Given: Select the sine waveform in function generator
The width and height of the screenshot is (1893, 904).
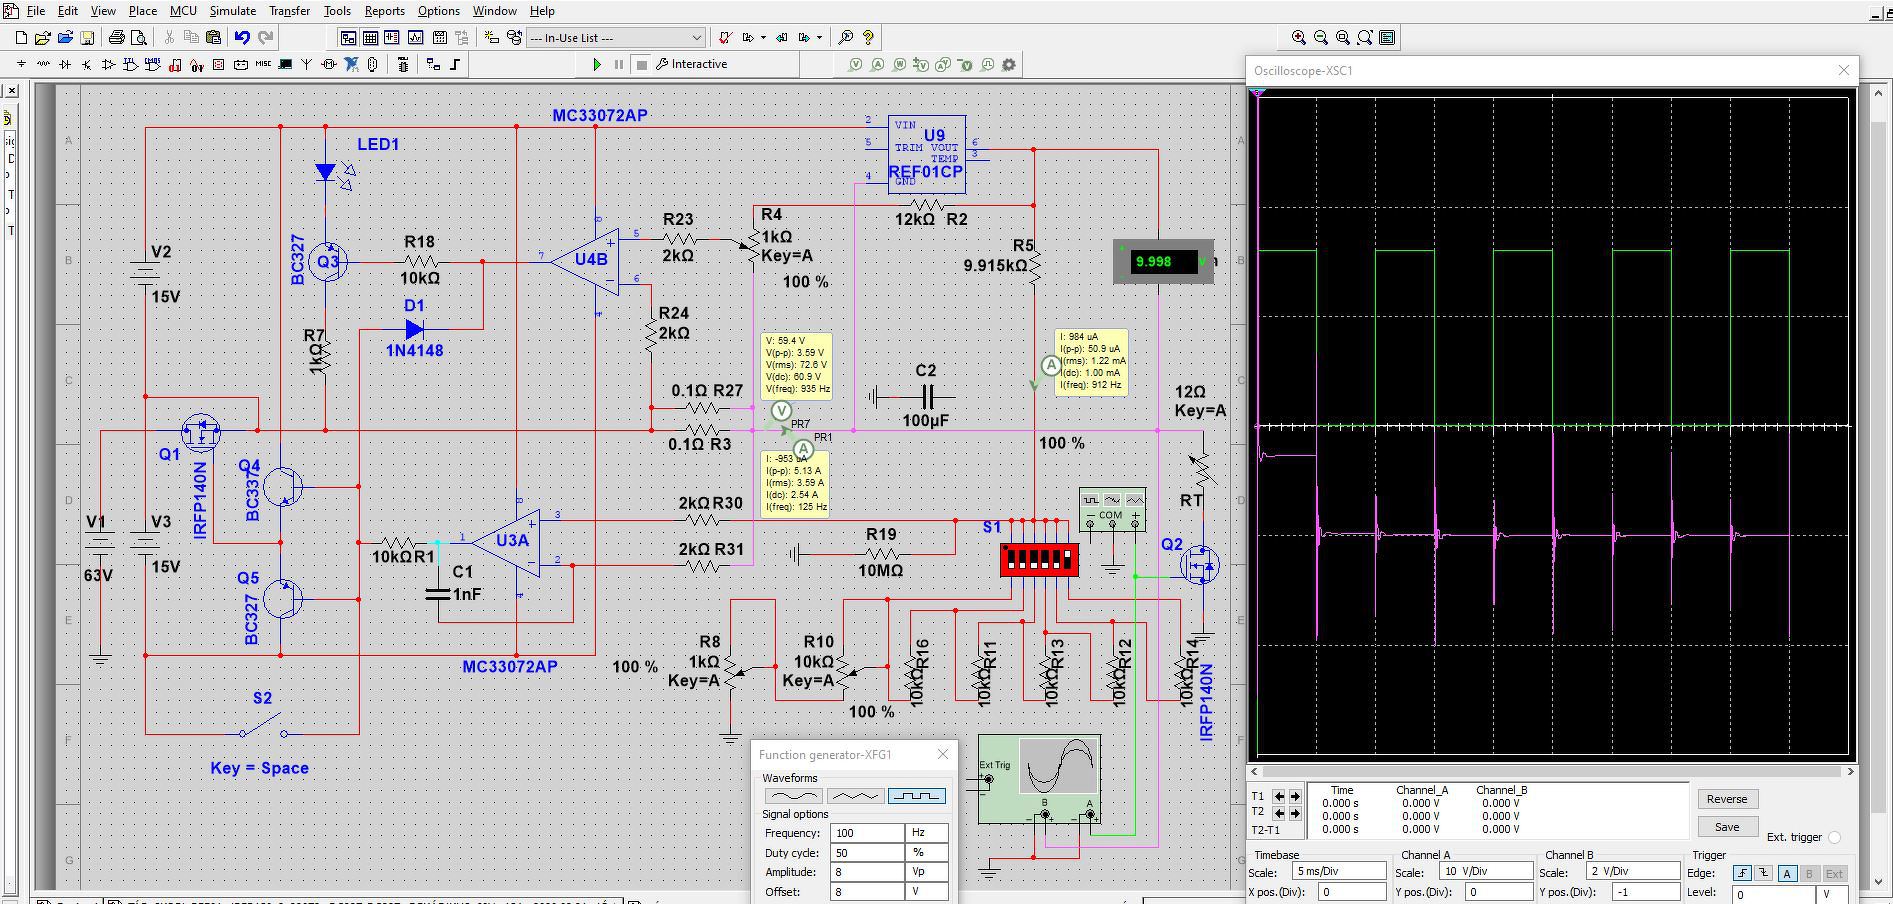Looking at the screenshot, I should (793, 796).
